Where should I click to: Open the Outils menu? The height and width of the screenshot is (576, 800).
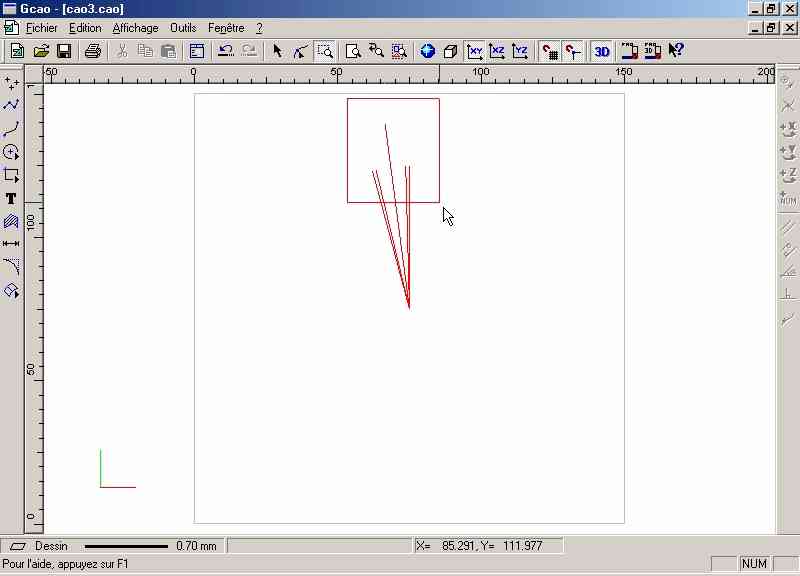(183, 28)
